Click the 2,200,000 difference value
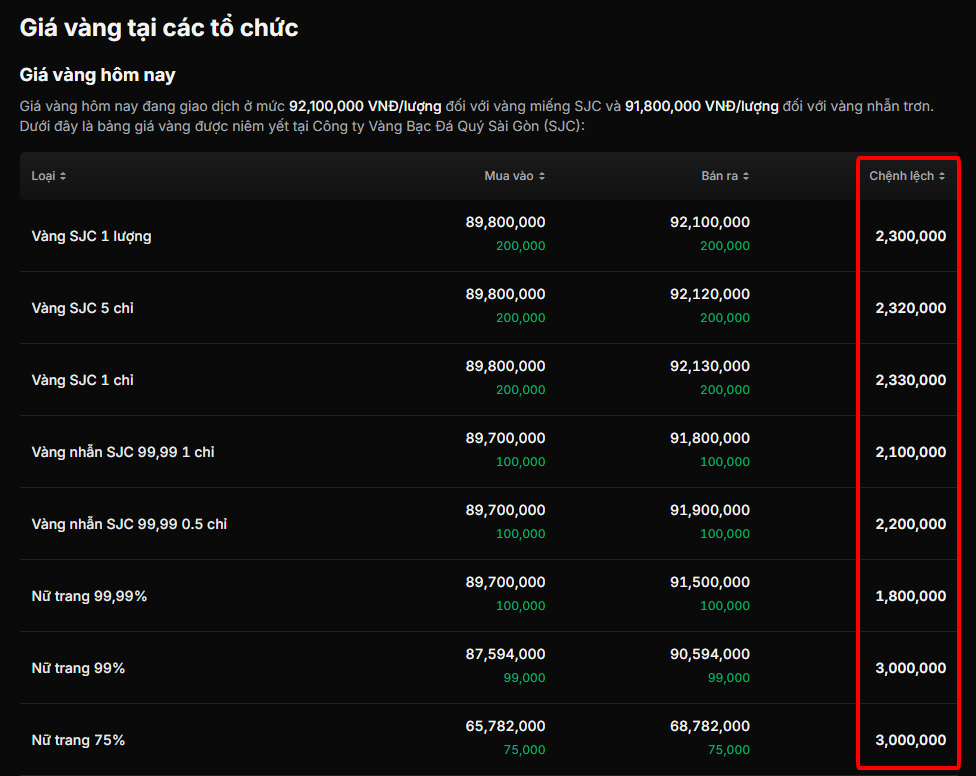 pyautogui.click(x=911, y=524)
